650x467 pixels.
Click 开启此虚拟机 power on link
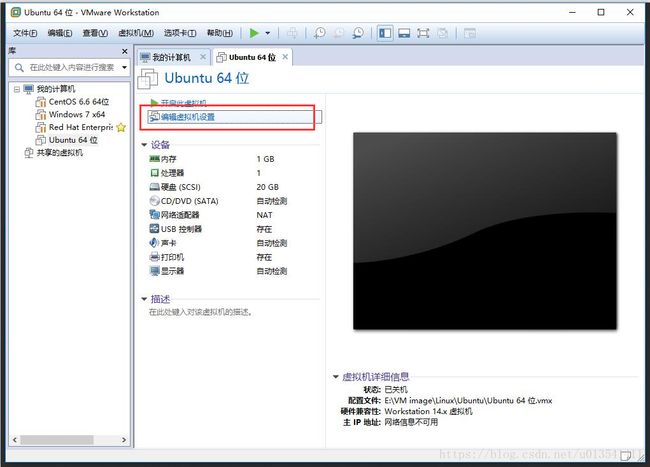click(x=183, y=103)
